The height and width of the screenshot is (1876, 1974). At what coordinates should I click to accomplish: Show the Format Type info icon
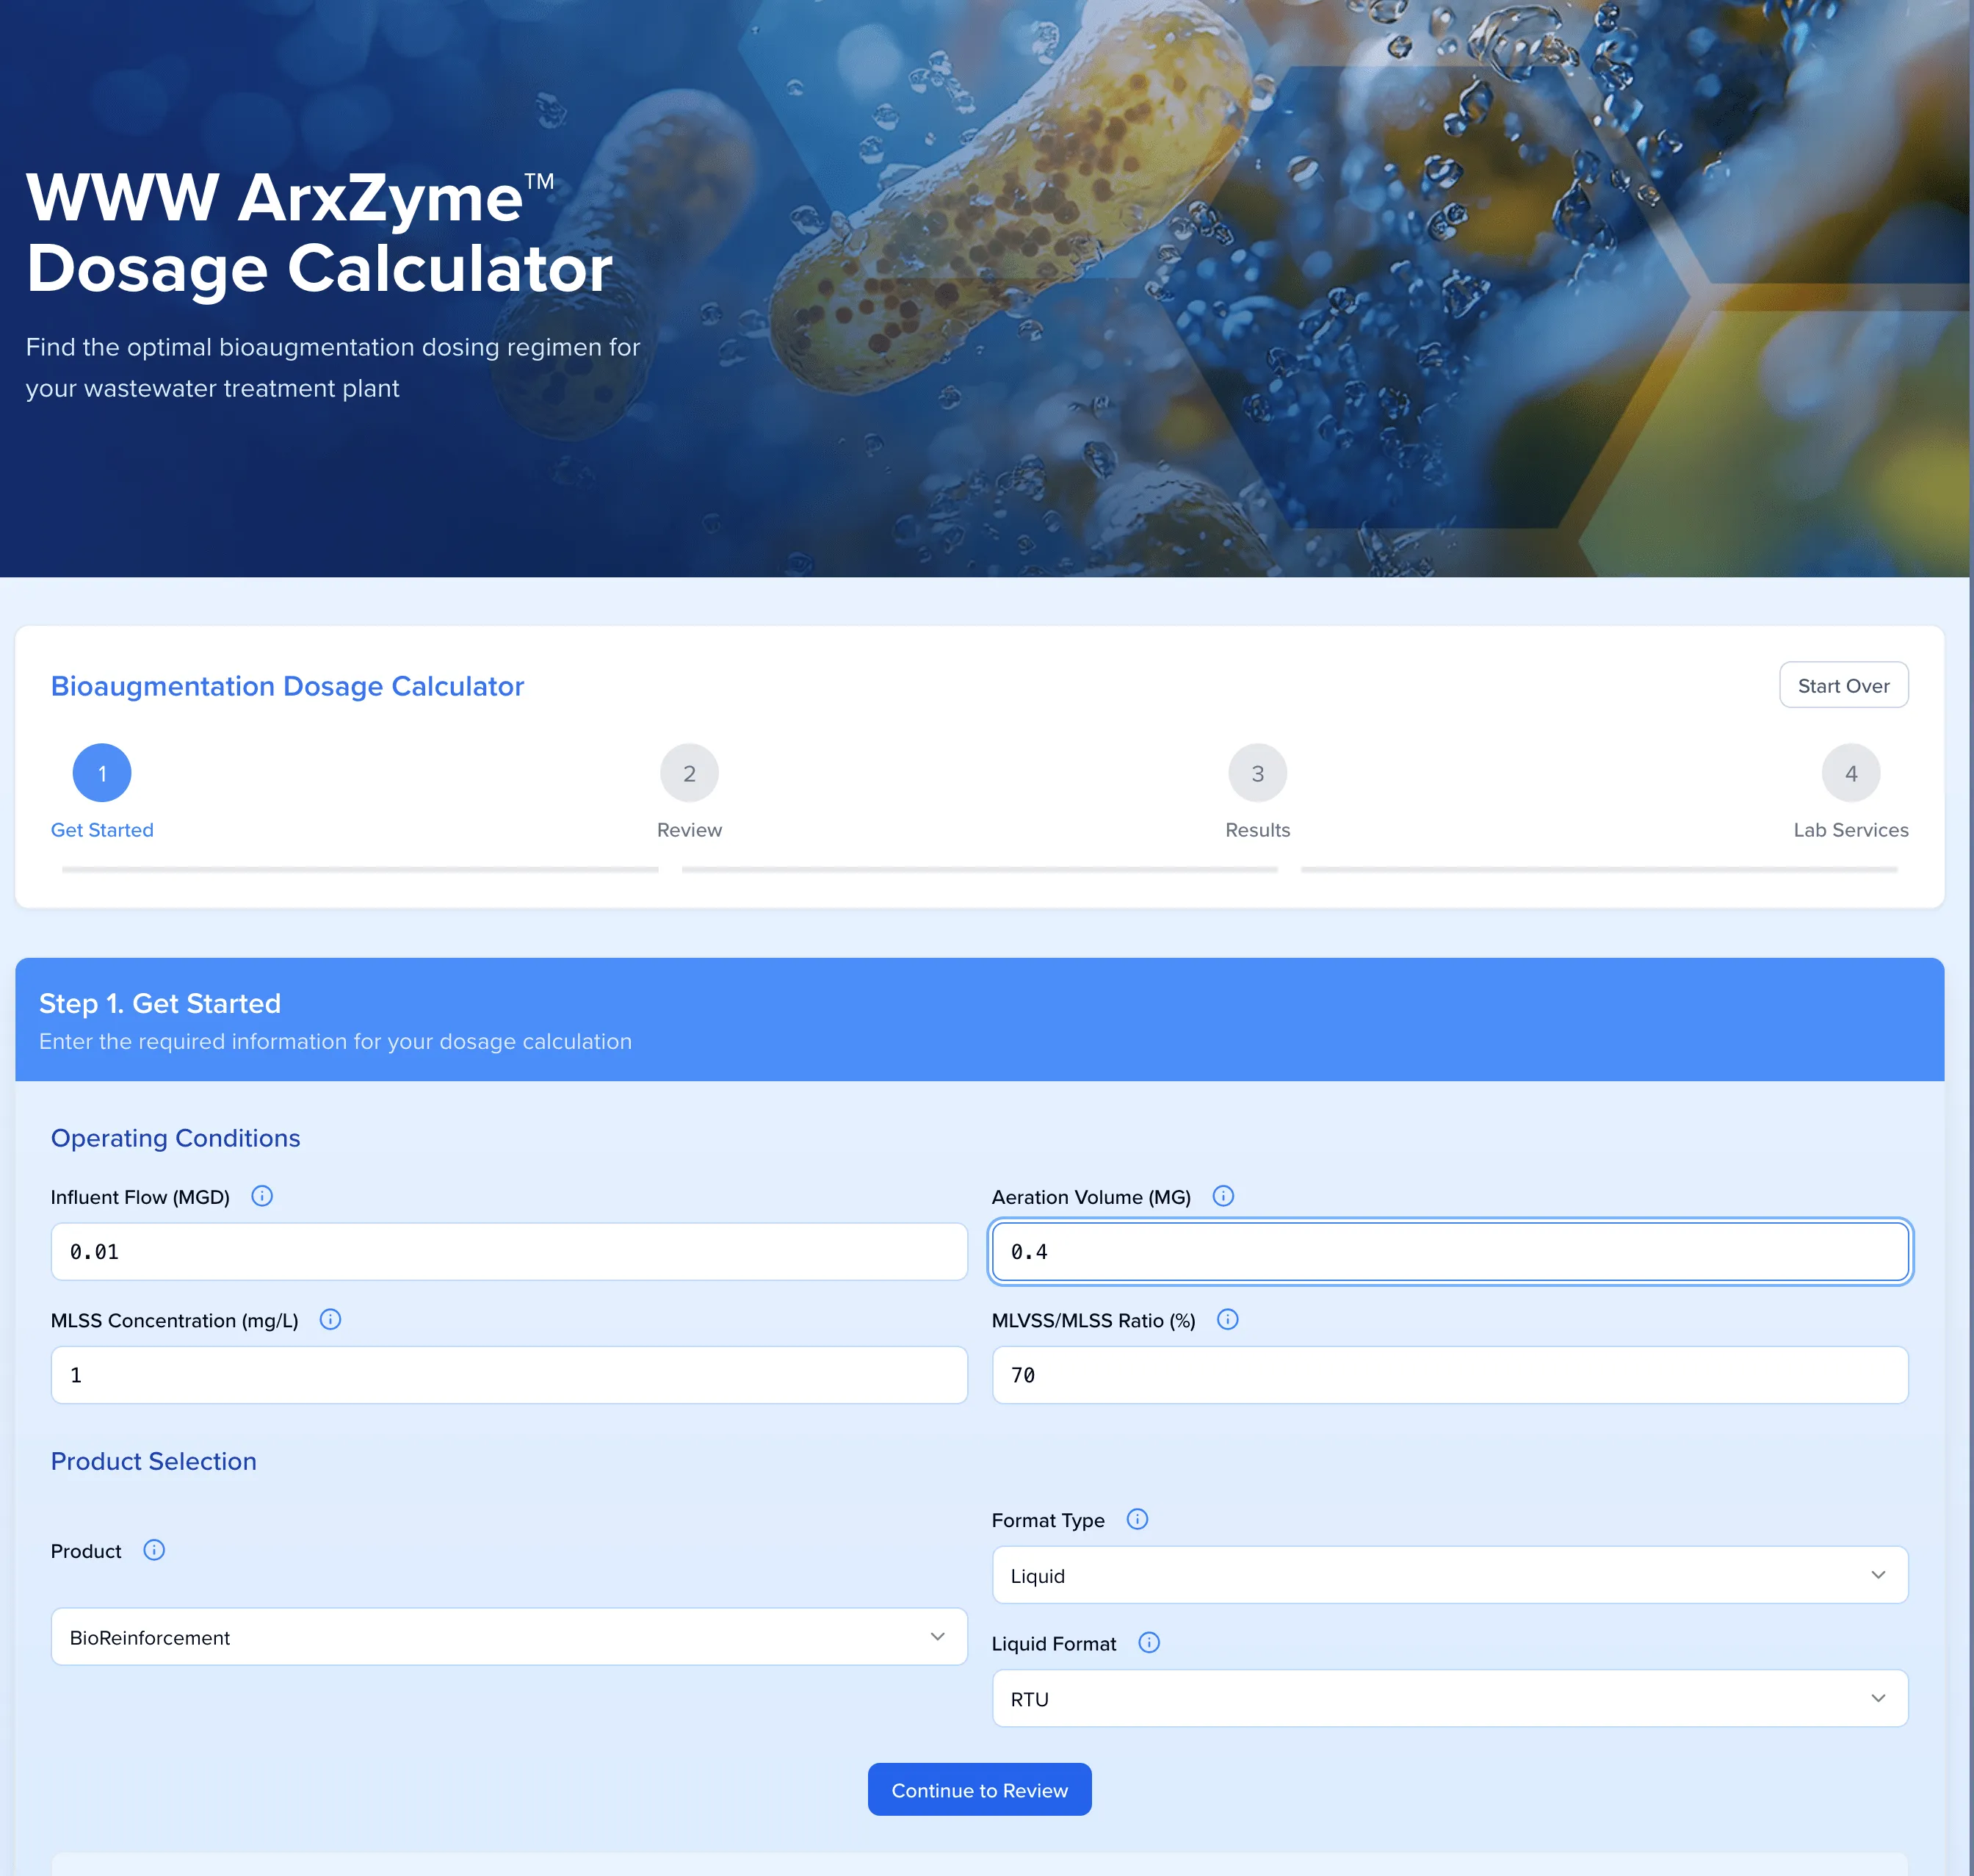coord(1137,1519)
